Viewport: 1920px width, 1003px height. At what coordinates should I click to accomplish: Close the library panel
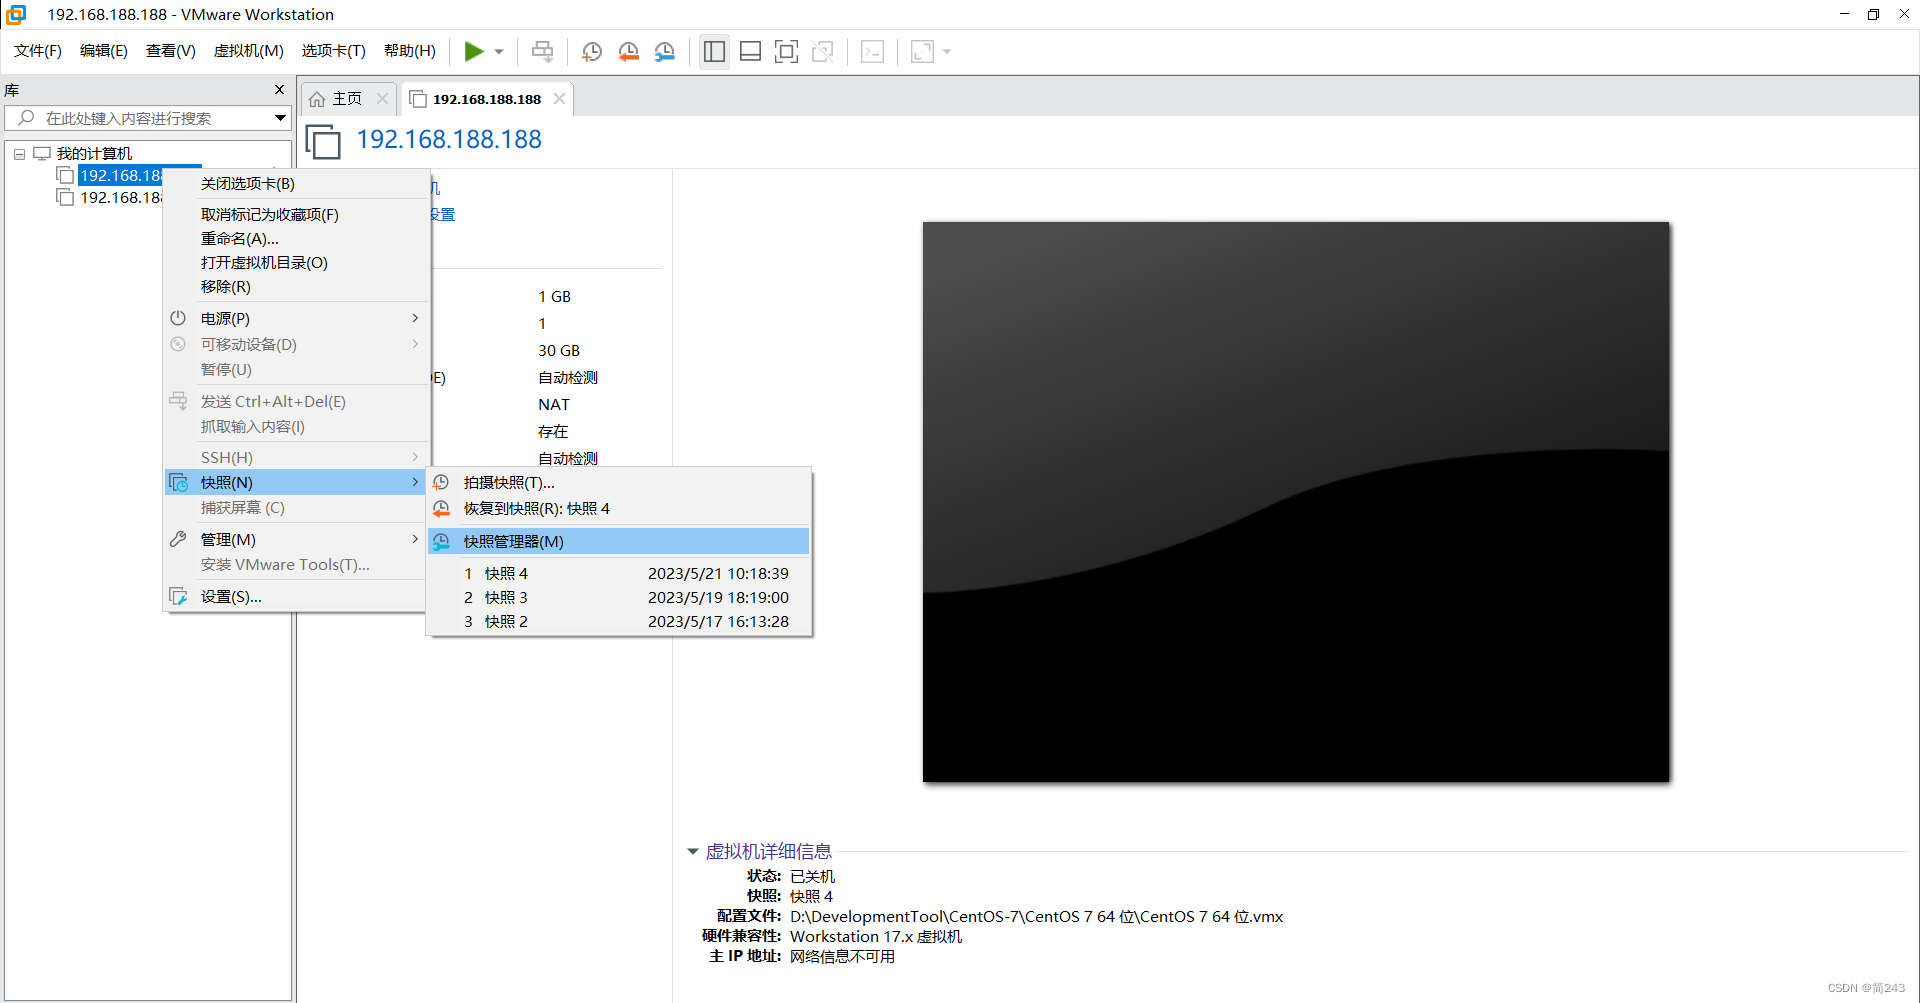click(x=279, y=90)
